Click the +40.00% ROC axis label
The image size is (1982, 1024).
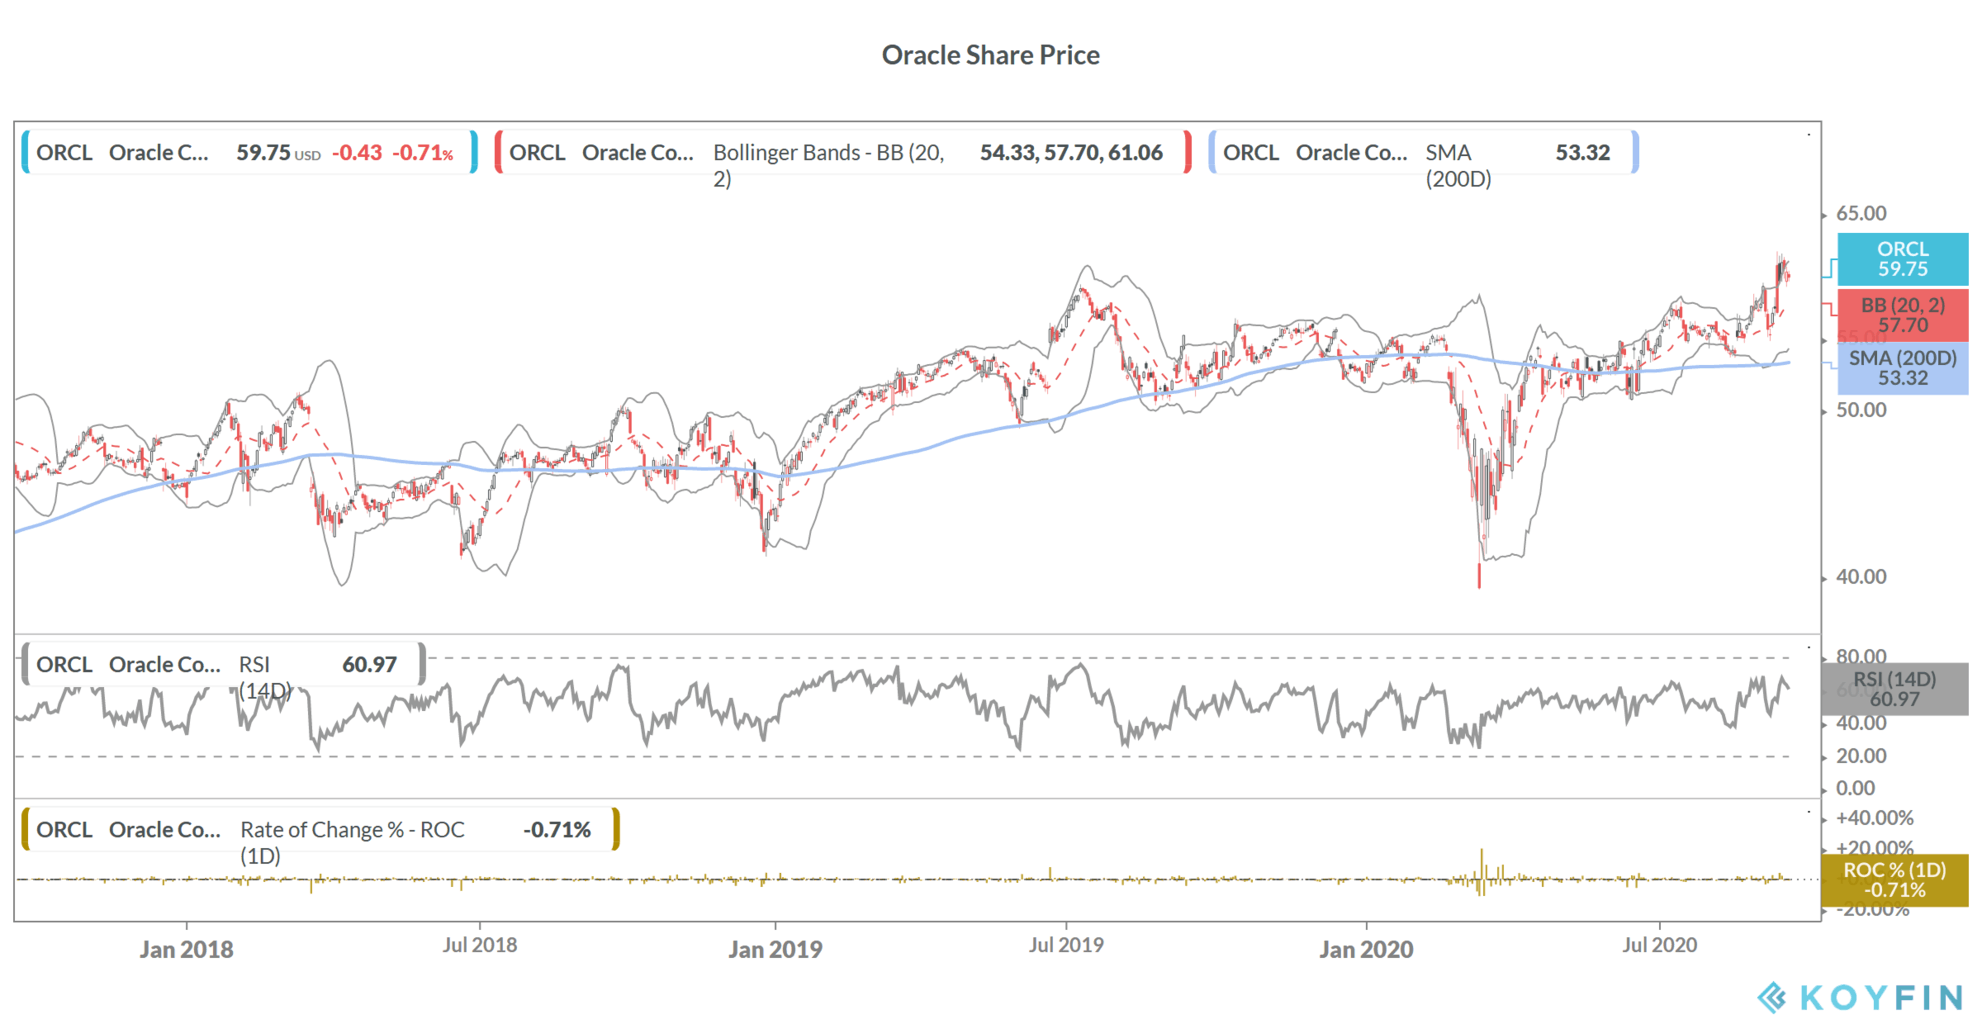(x=1874, y=818)
